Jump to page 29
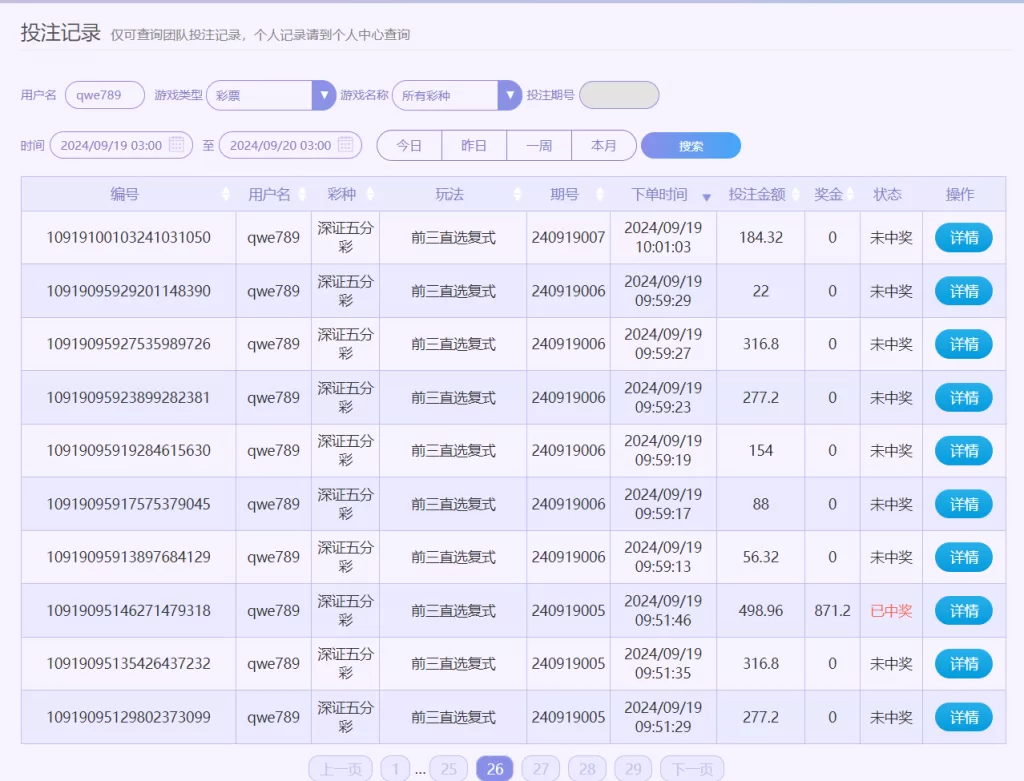This screenshot has height=781, width=1024. coord(633,769)
